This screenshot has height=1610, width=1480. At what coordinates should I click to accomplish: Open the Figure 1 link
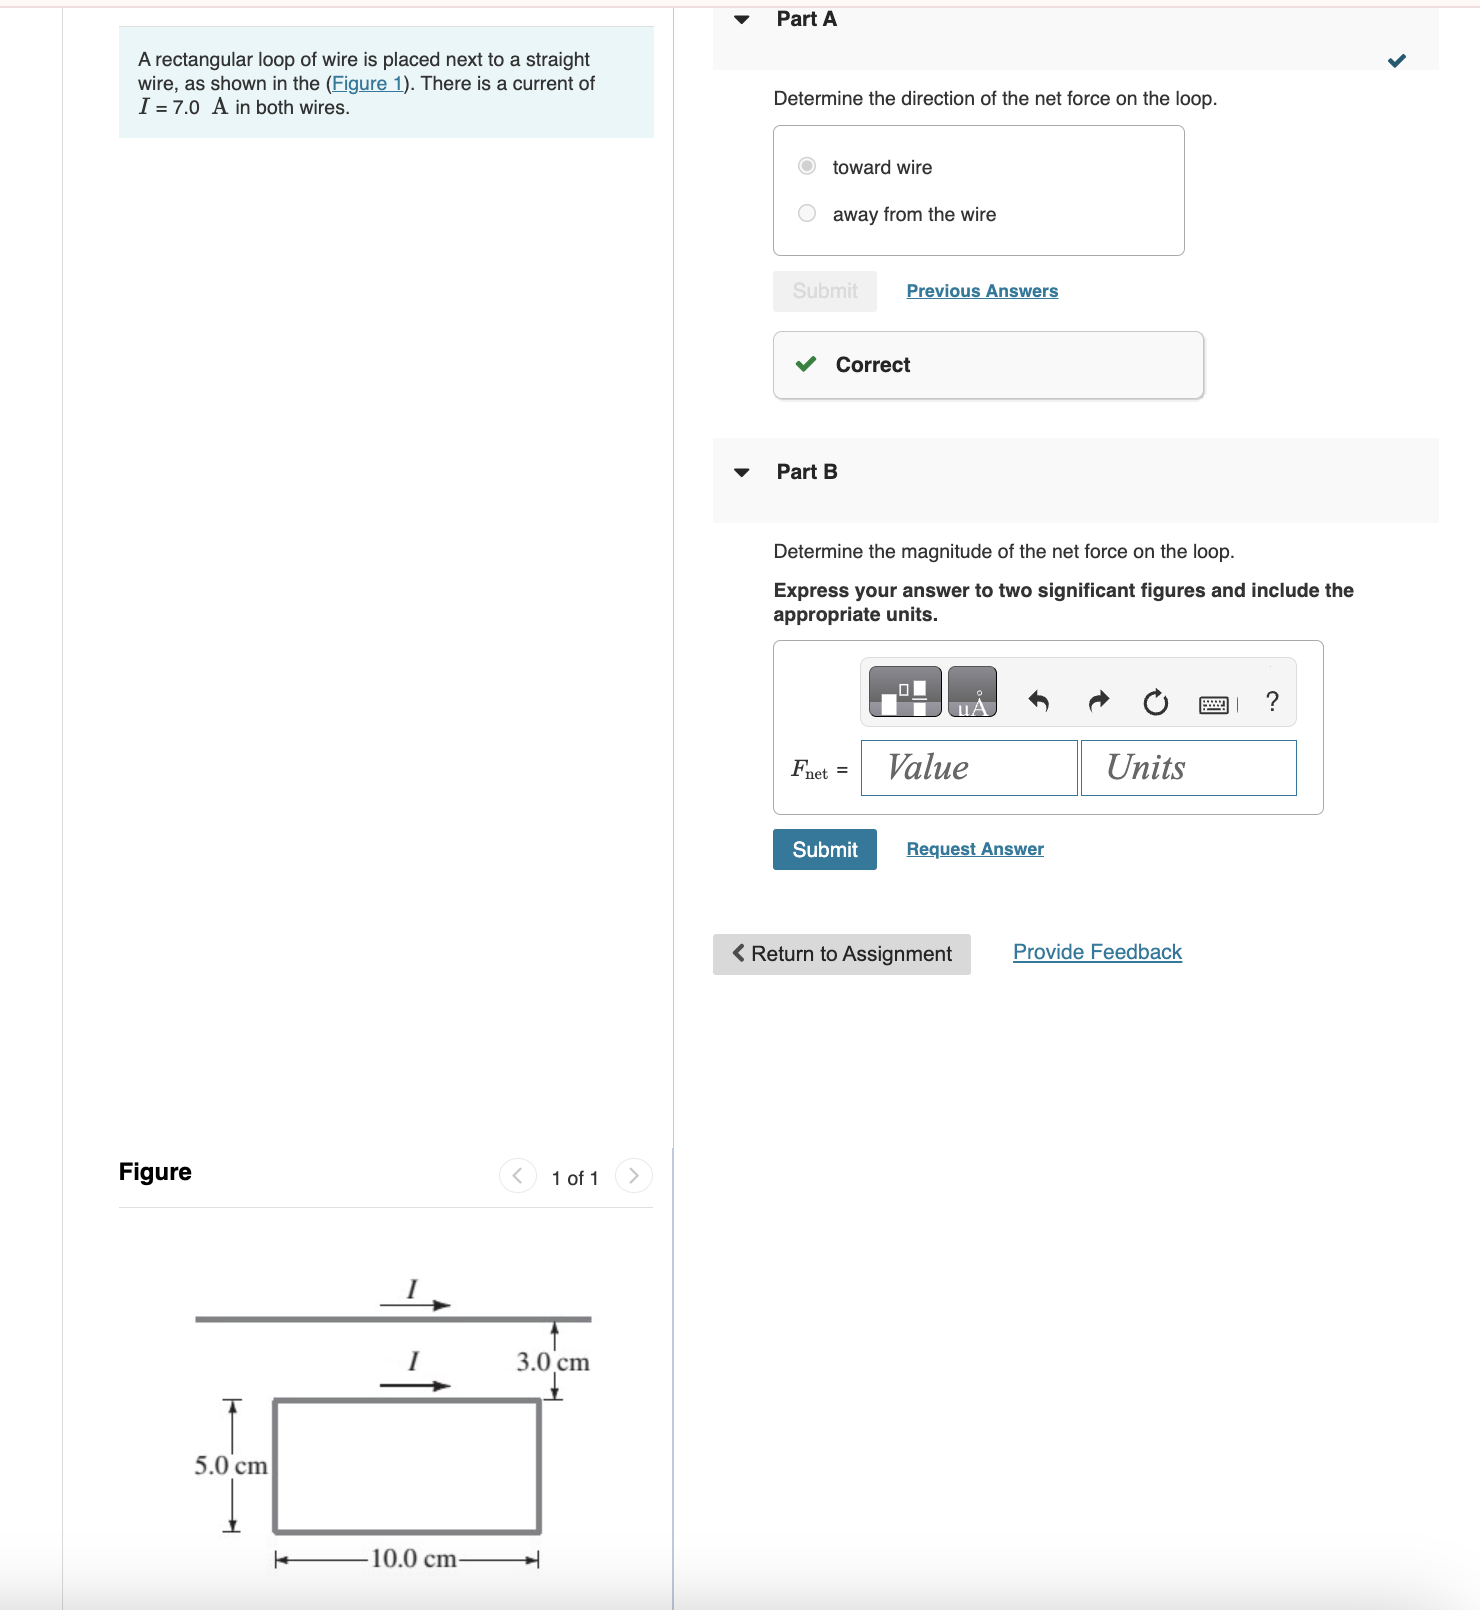click(366, 83)
